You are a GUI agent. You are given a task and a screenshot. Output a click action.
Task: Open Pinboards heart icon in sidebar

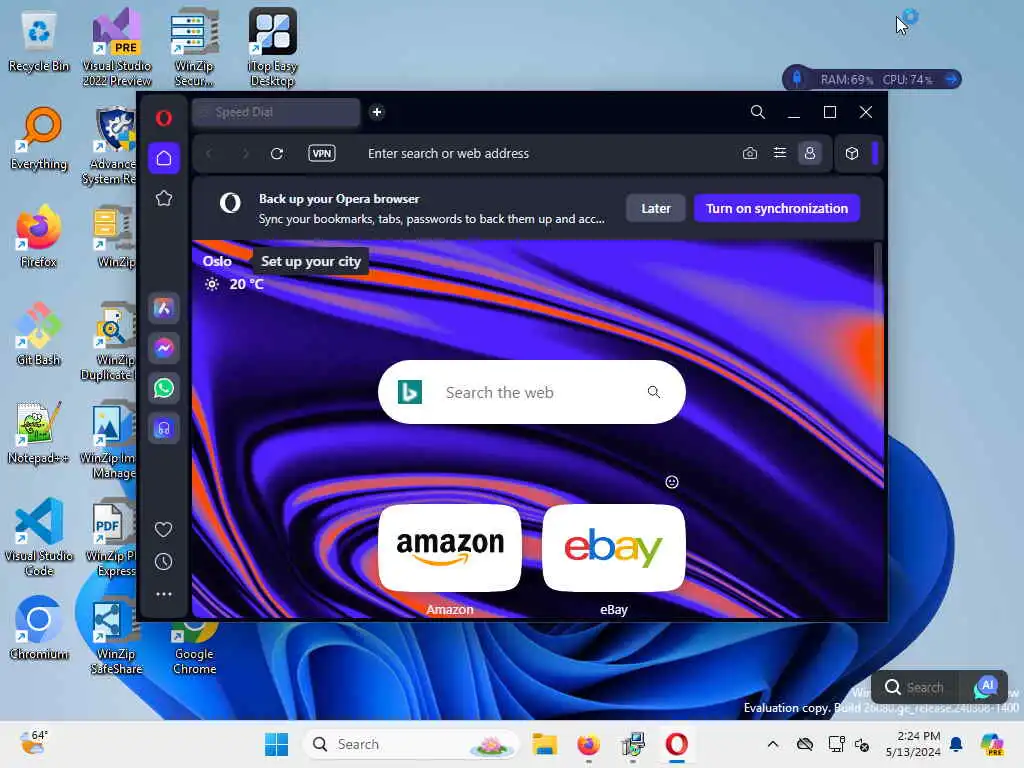tap(163, 529)
